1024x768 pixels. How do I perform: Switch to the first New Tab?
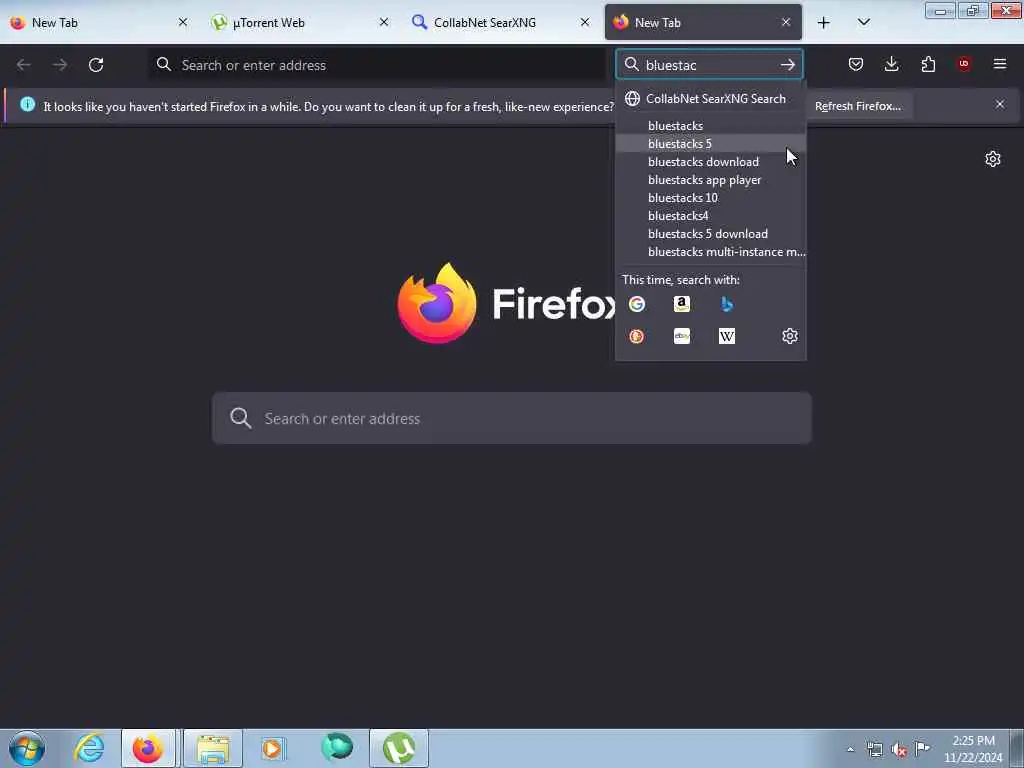tap(98, 23)
